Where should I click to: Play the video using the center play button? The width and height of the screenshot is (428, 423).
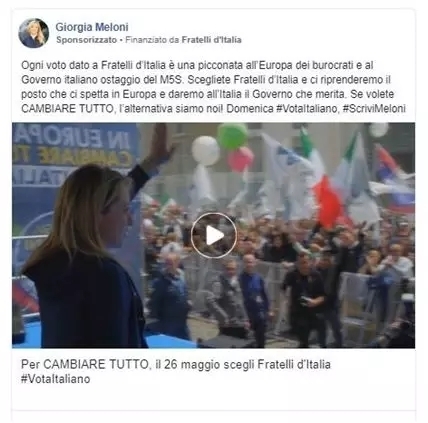pos(214,235)
